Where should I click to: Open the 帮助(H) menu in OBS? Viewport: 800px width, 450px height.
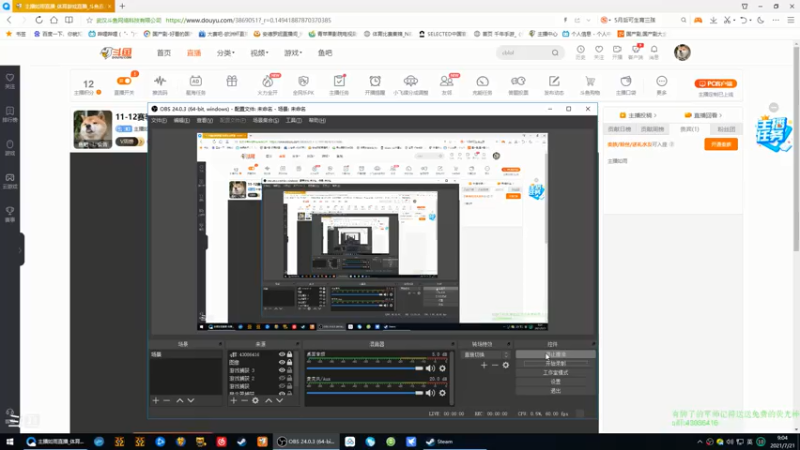[x=317, y=120]
